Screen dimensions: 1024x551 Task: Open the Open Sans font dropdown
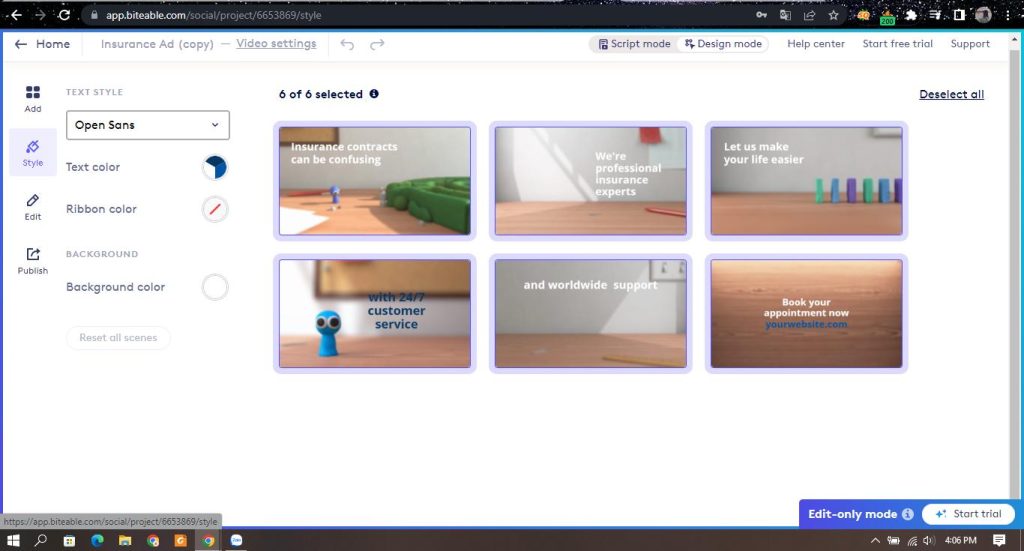(x=148, y=125)
